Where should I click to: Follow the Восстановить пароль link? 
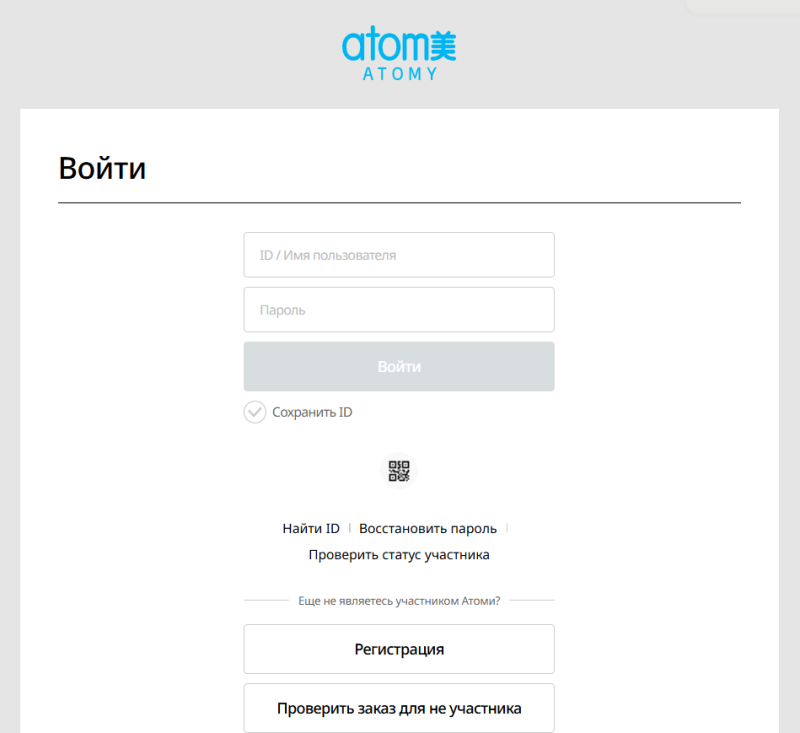pyautogui.click(x=427, y=528)
